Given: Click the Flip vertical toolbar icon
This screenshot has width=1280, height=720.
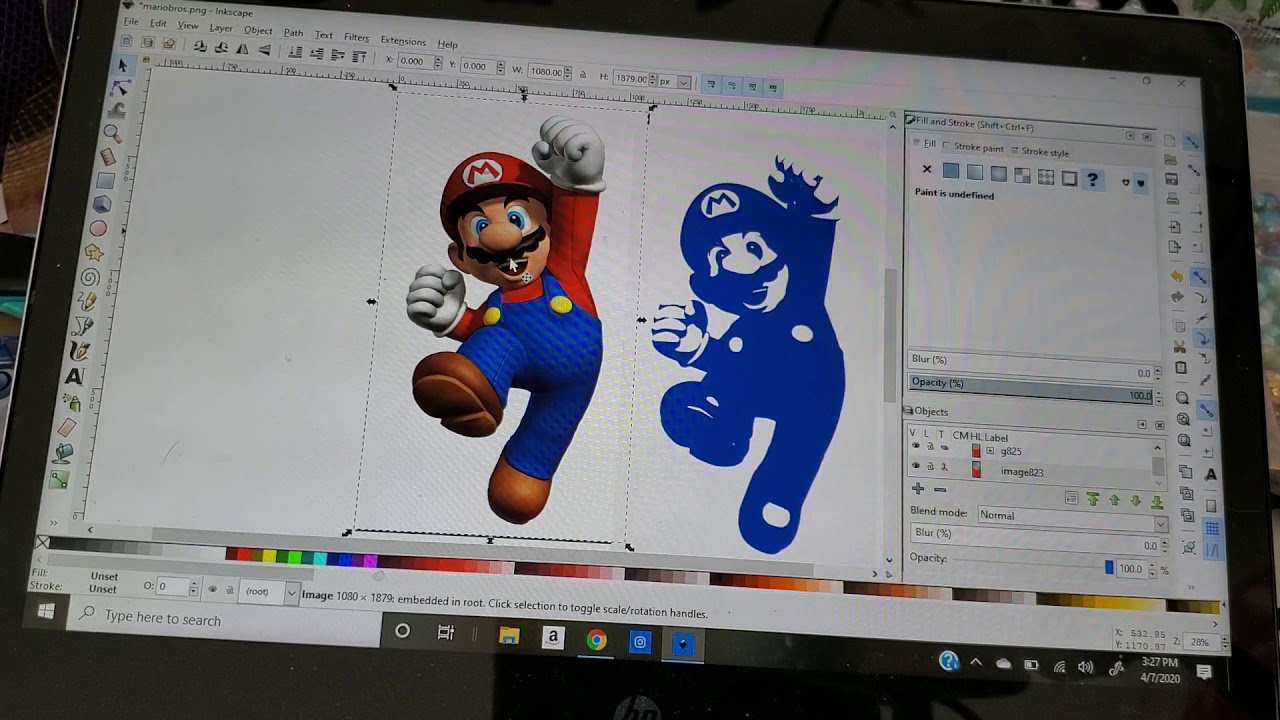Looking at the screenshot, I should [x=264, y=51].
